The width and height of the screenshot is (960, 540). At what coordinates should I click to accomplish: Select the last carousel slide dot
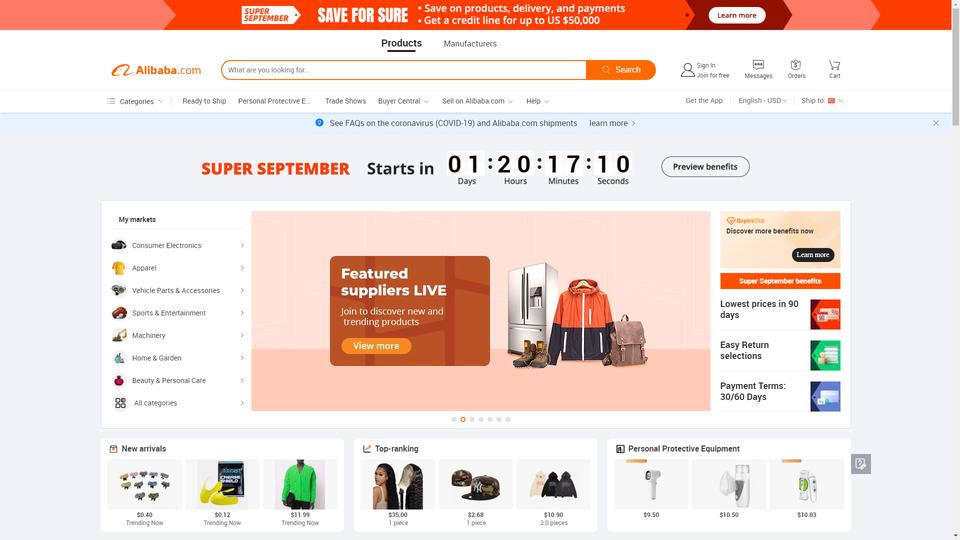tap(508, 419)
